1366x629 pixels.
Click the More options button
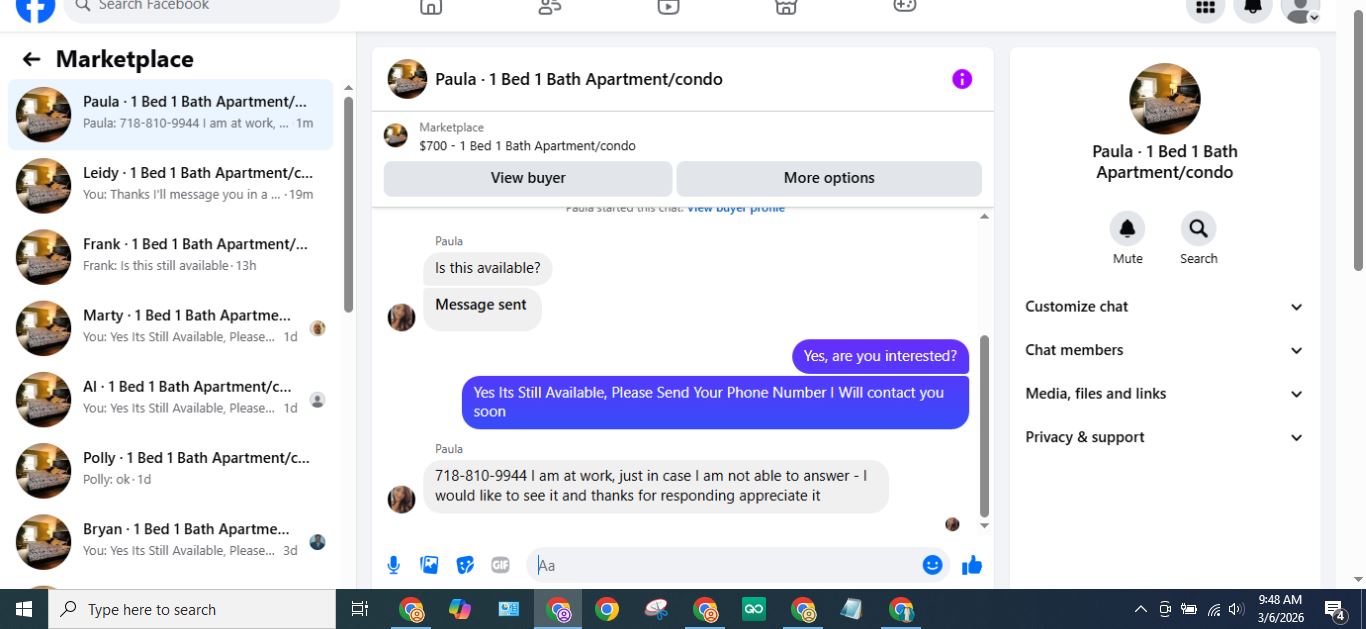click(x=829, y=178)
